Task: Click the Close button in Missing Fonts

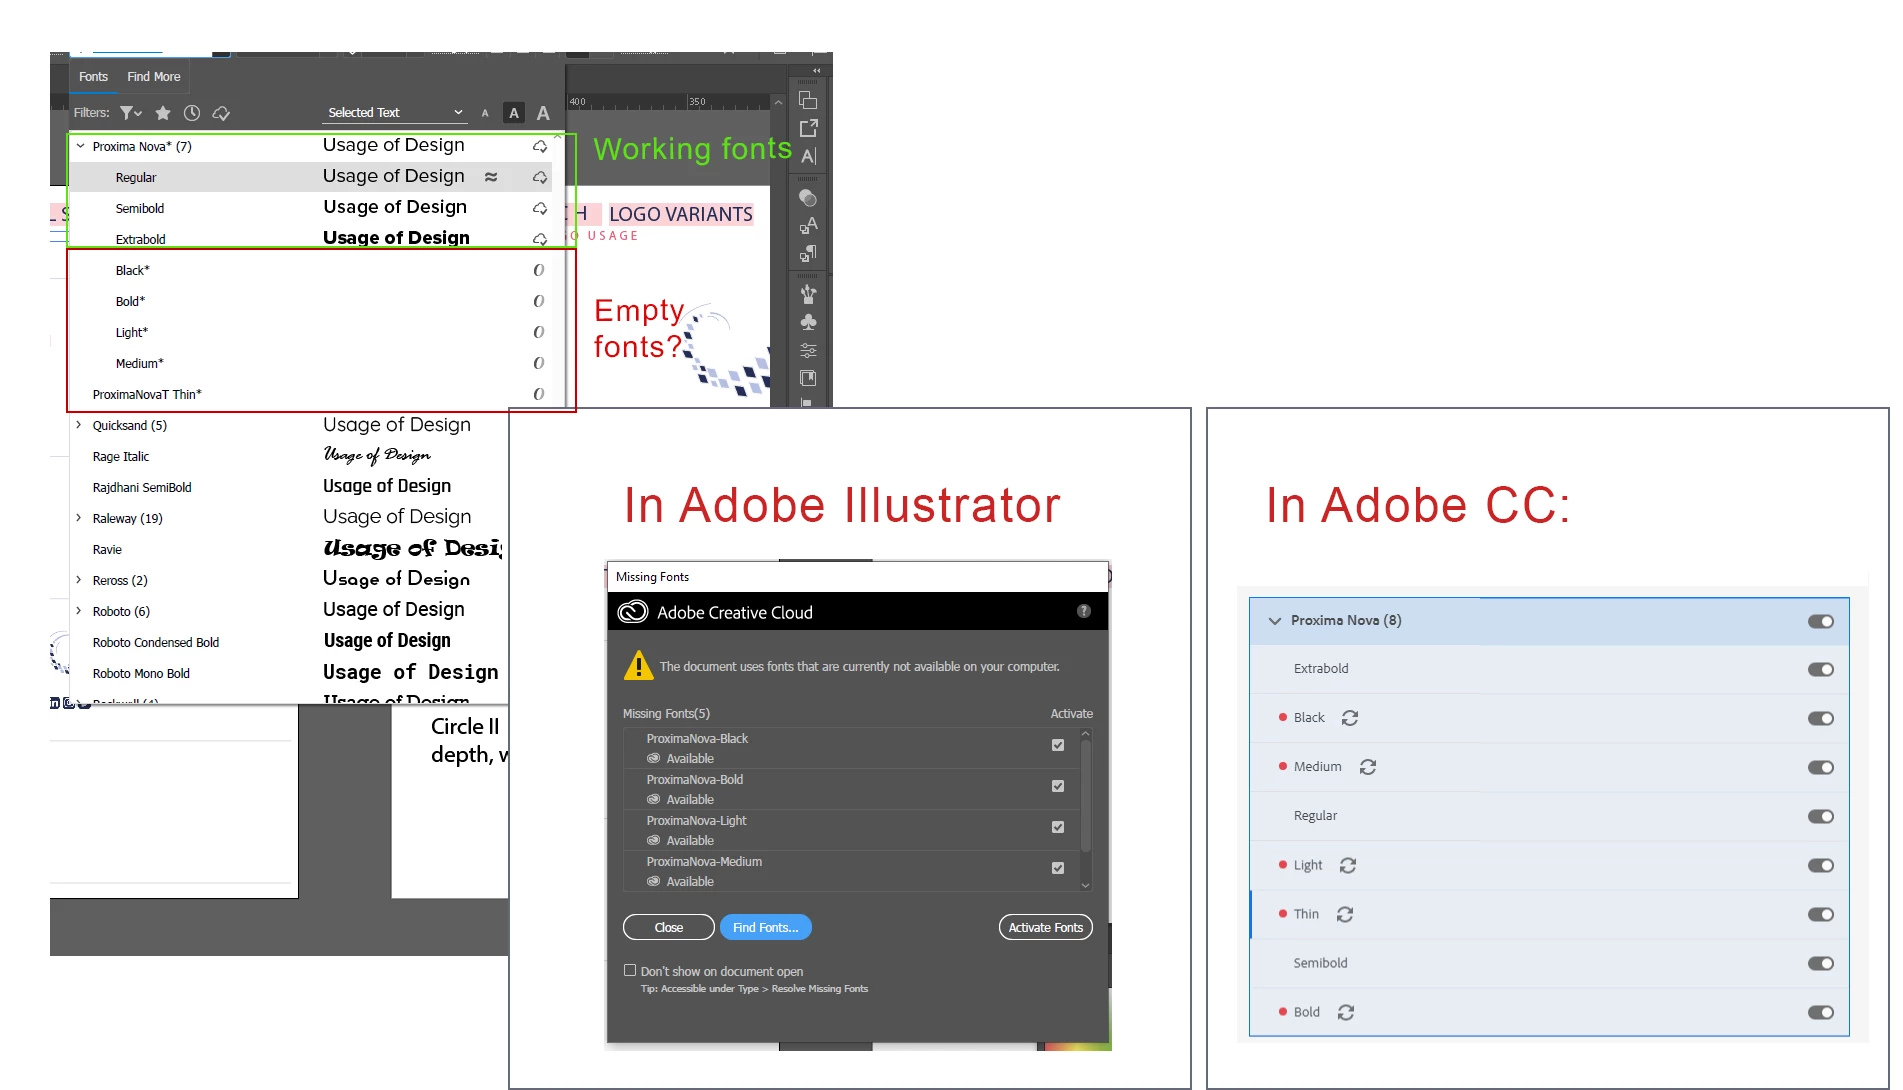Action: (x=669, y=927)
